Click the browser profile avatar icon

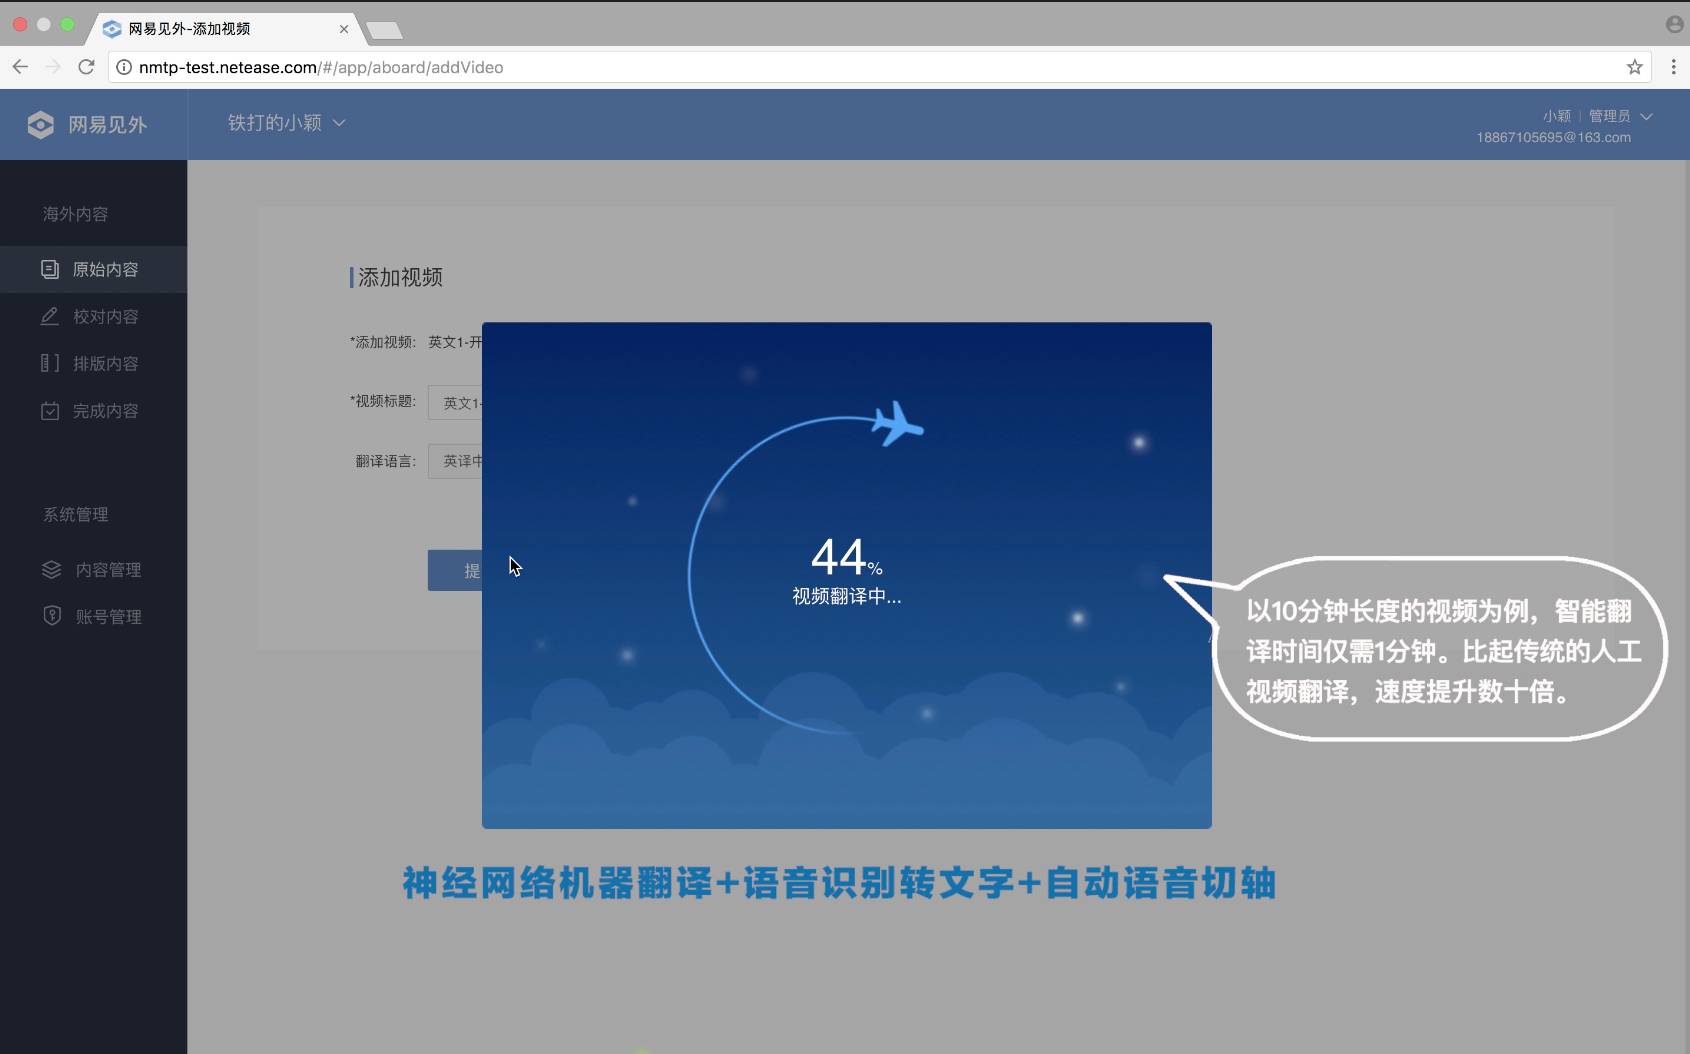coord(1675,23)
